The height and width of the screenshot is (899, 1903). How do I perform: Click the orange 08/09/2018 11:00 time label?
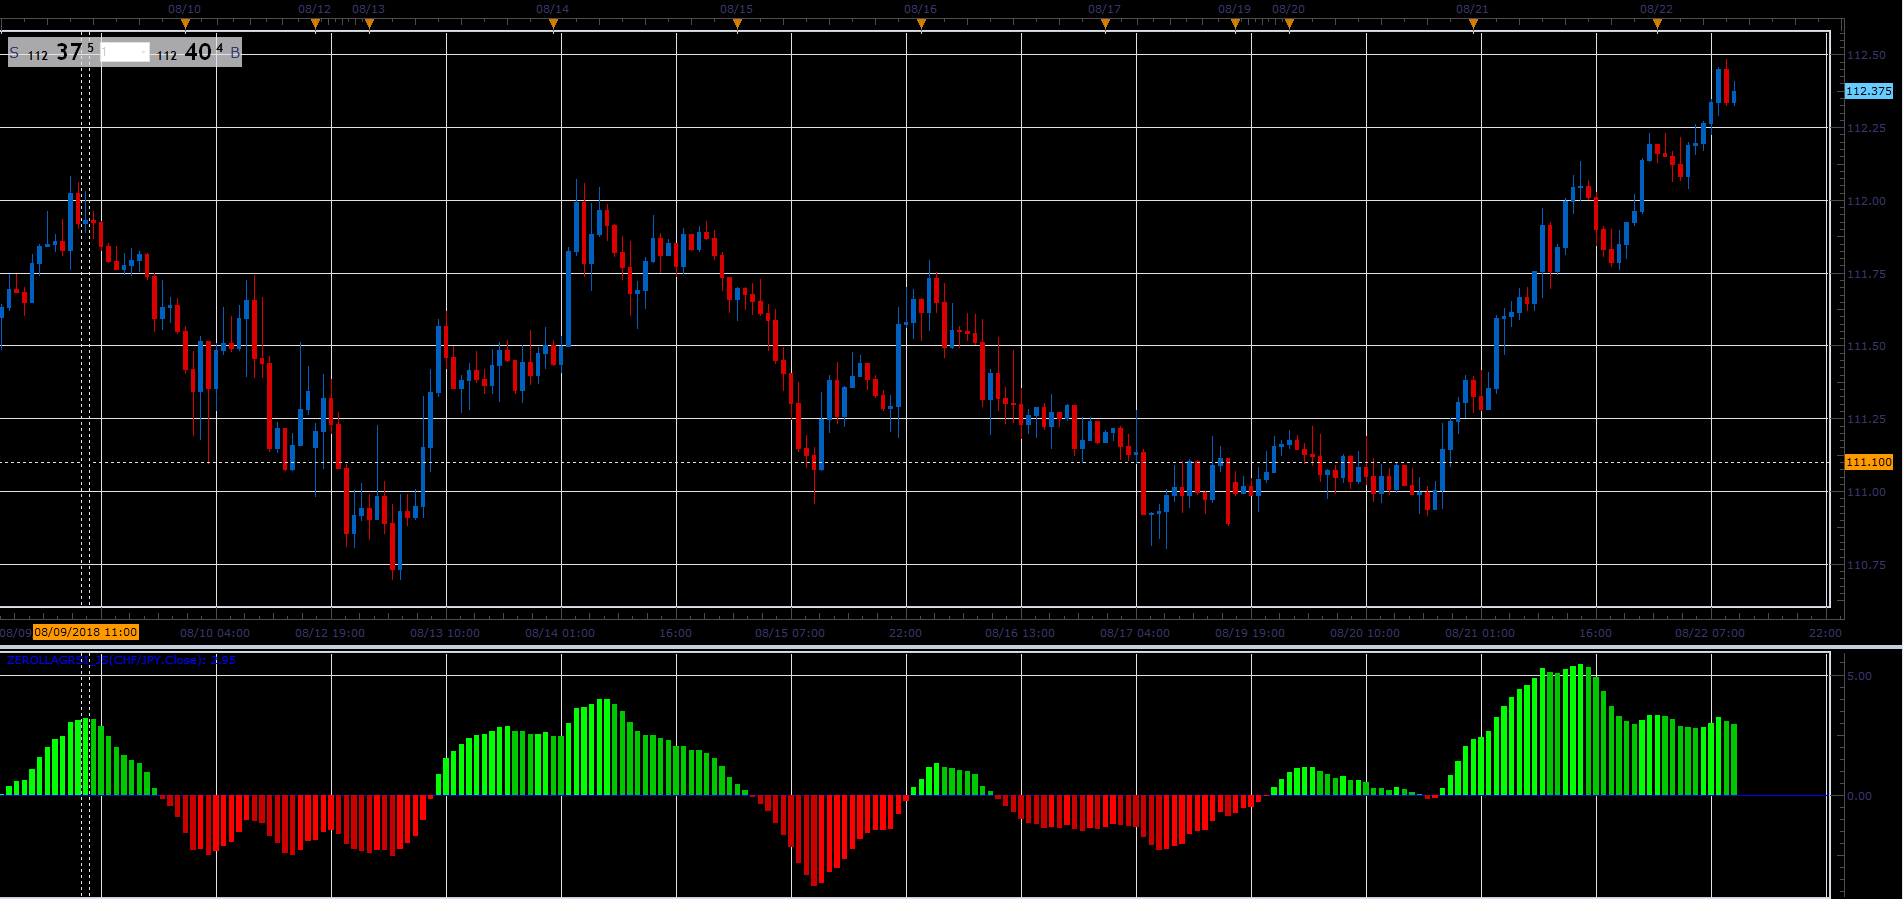[x=86, y=632]
